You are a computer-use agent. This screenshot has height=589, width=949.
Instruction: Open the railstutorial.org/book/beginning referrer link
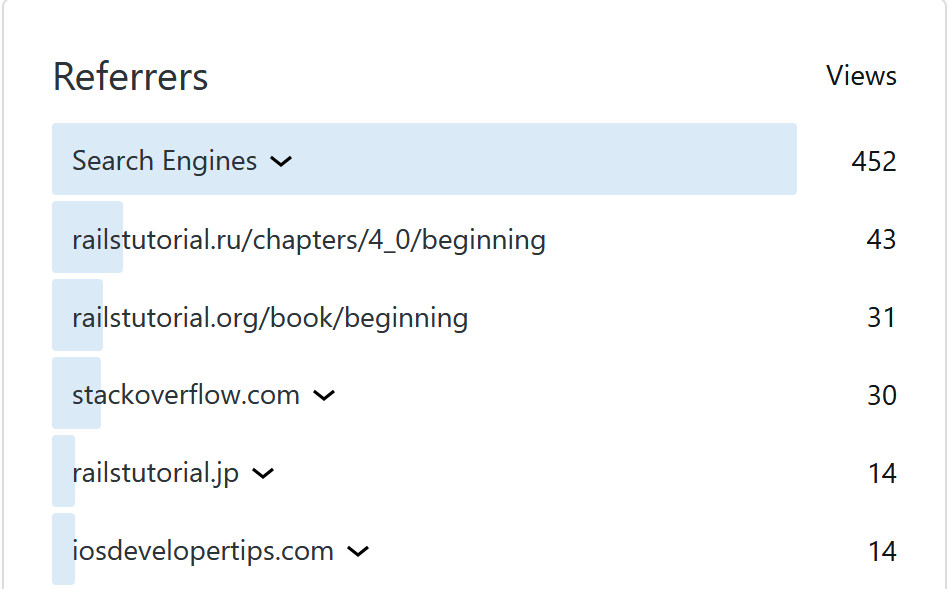pos(269,317)
